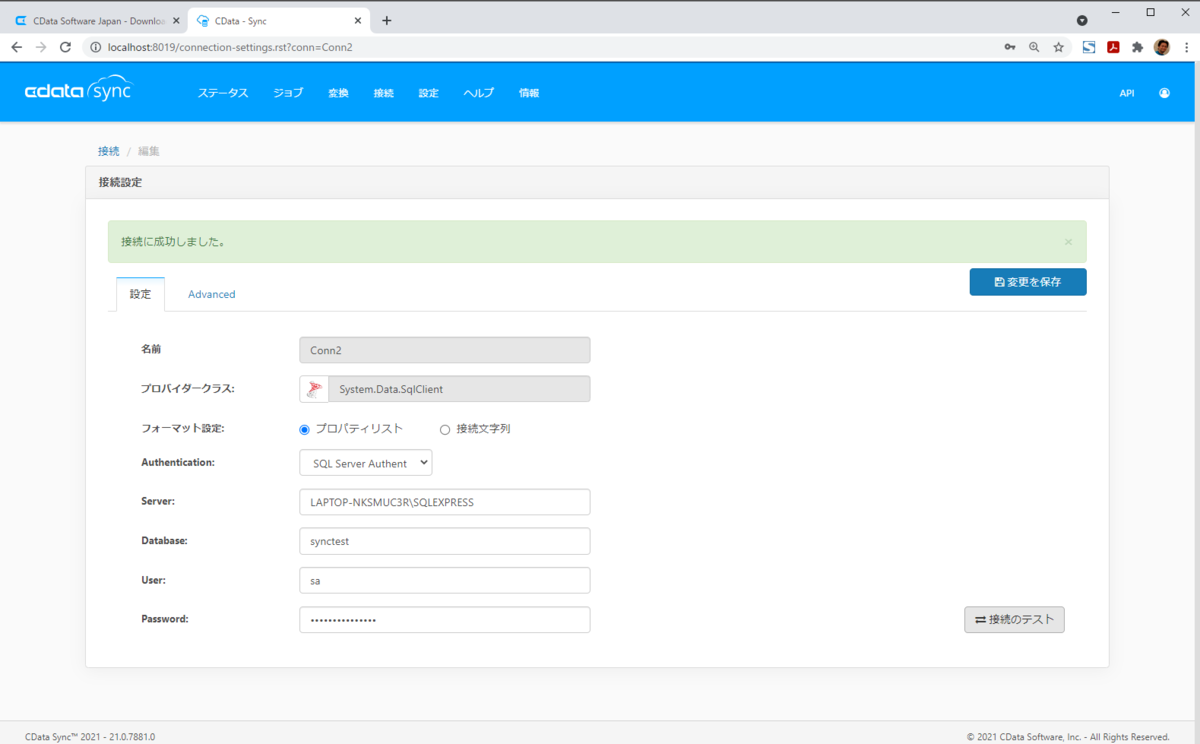
Task: Open the ジョブ menu item
Action: pyautogui.click(x=288, y=93)
